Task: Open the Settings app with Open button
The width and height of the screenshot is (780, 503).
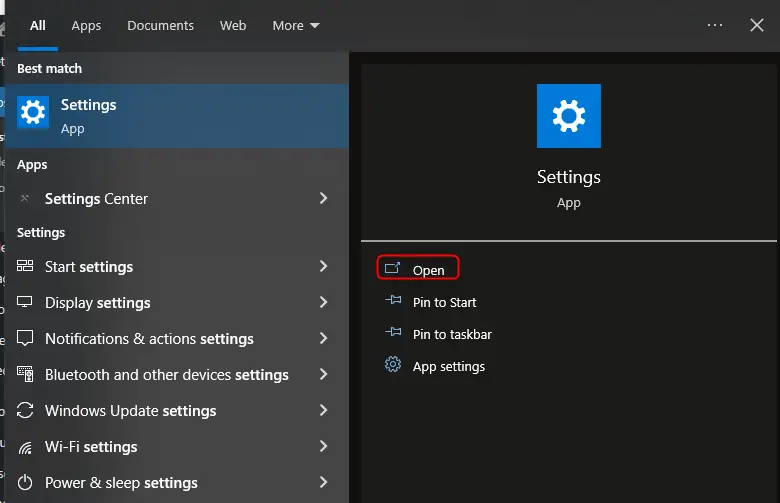Action: click(x=418, y=270)
